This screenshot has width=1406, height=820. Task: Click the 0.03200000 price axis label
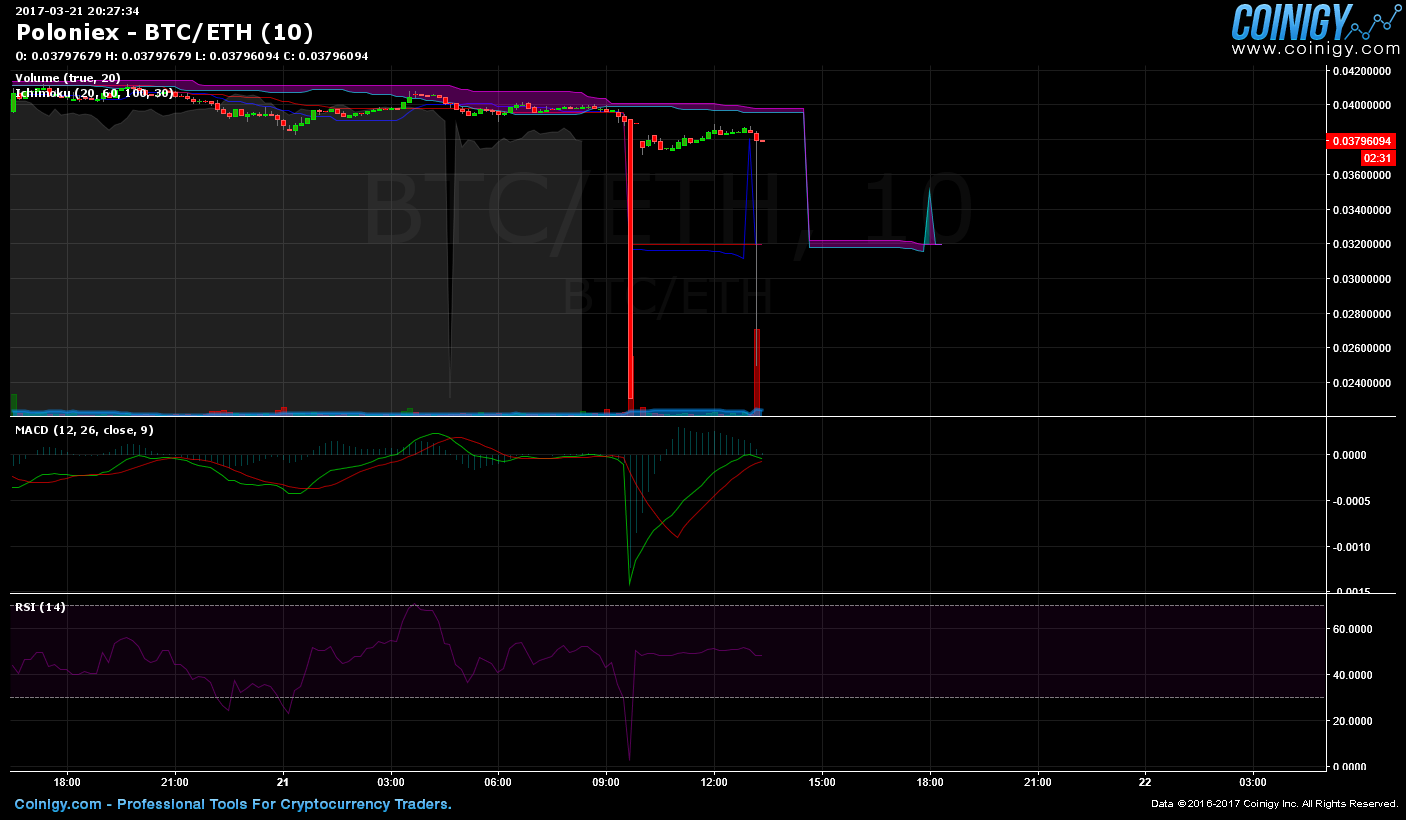(1362, 244)
